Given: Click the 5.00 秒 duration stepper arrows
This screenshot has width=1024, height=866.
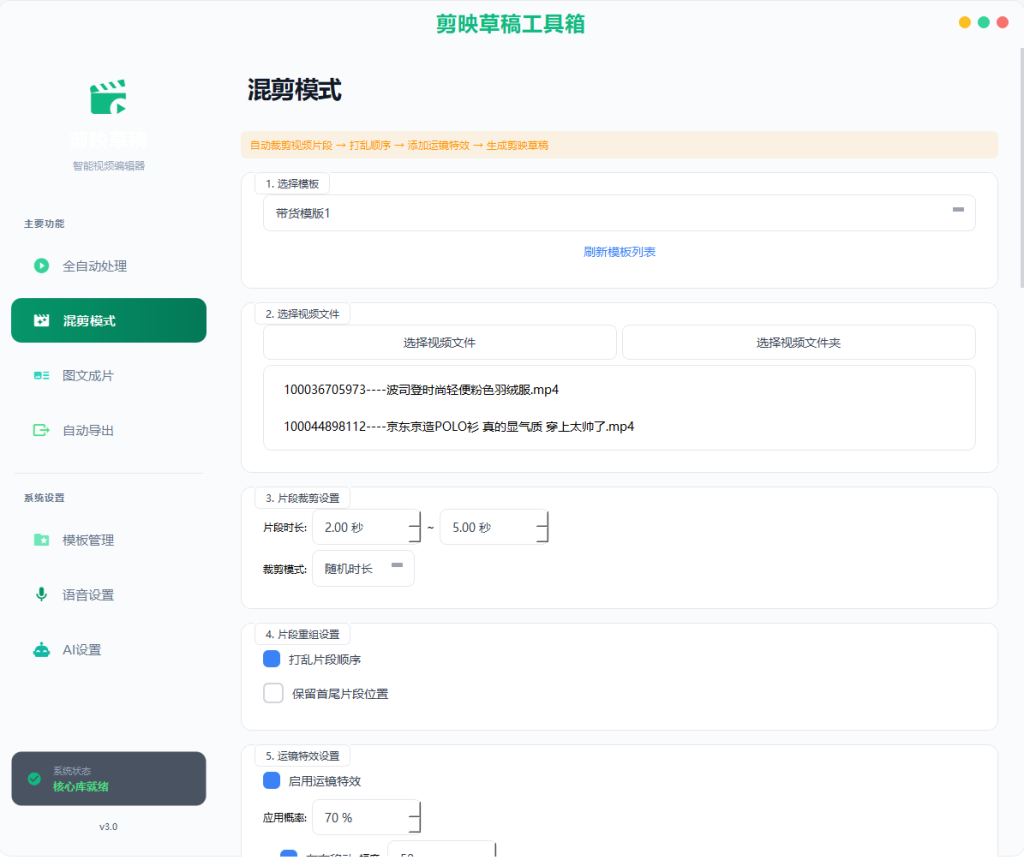Looking at the screenshot, I should pyautogui.click(x=542, y=527).
